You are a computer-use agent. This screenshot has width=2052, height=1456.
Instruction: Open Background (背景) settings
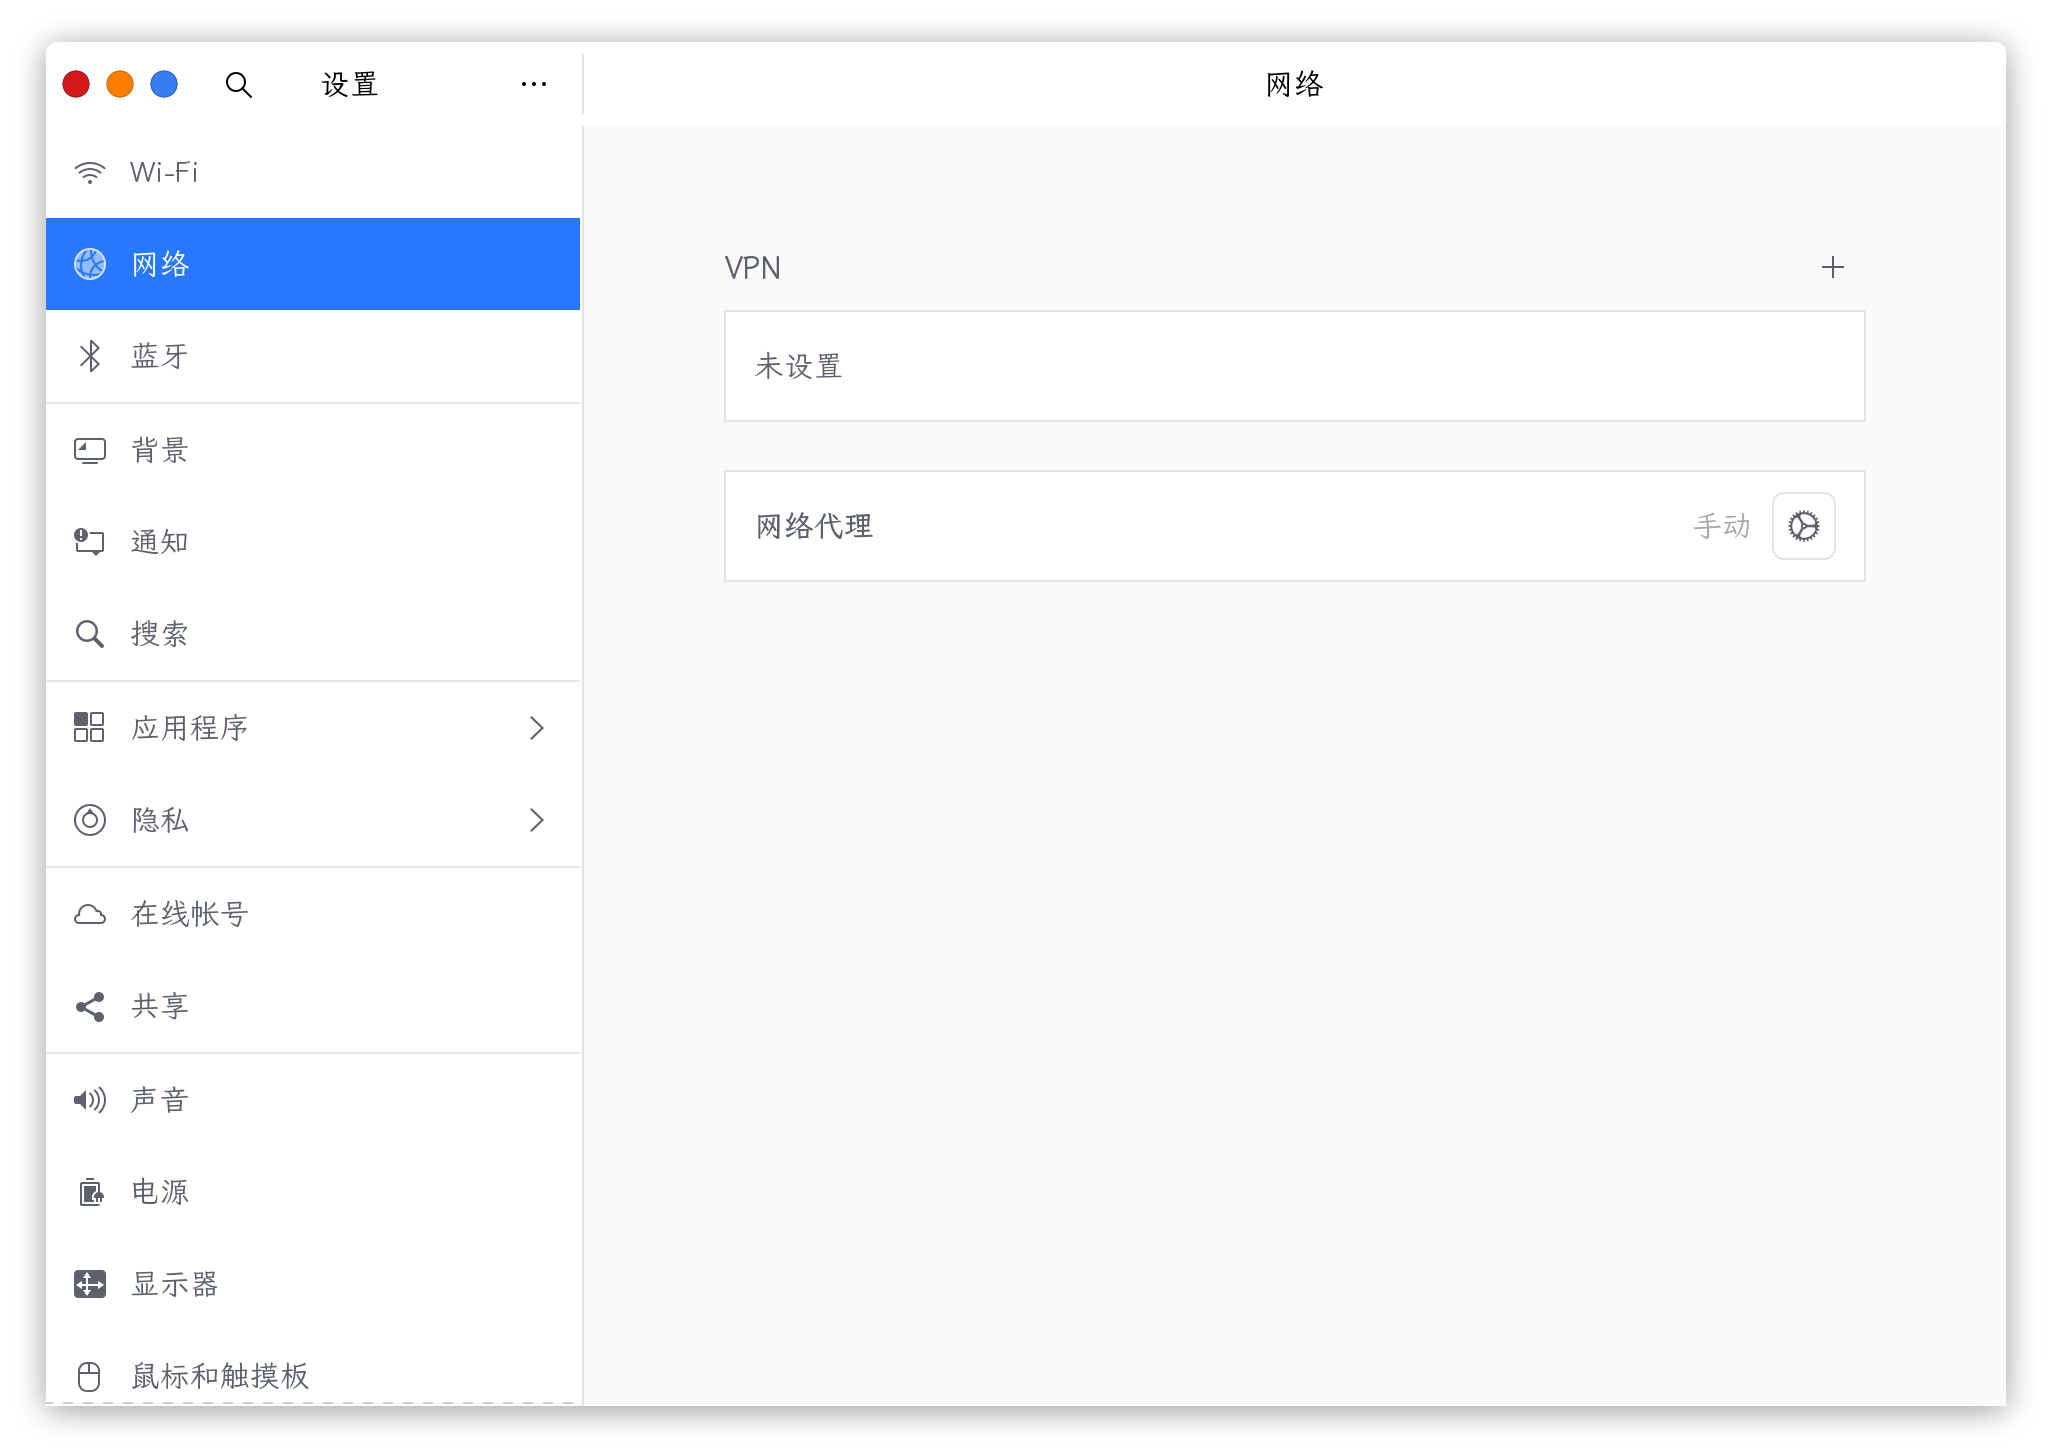(160, 450)
